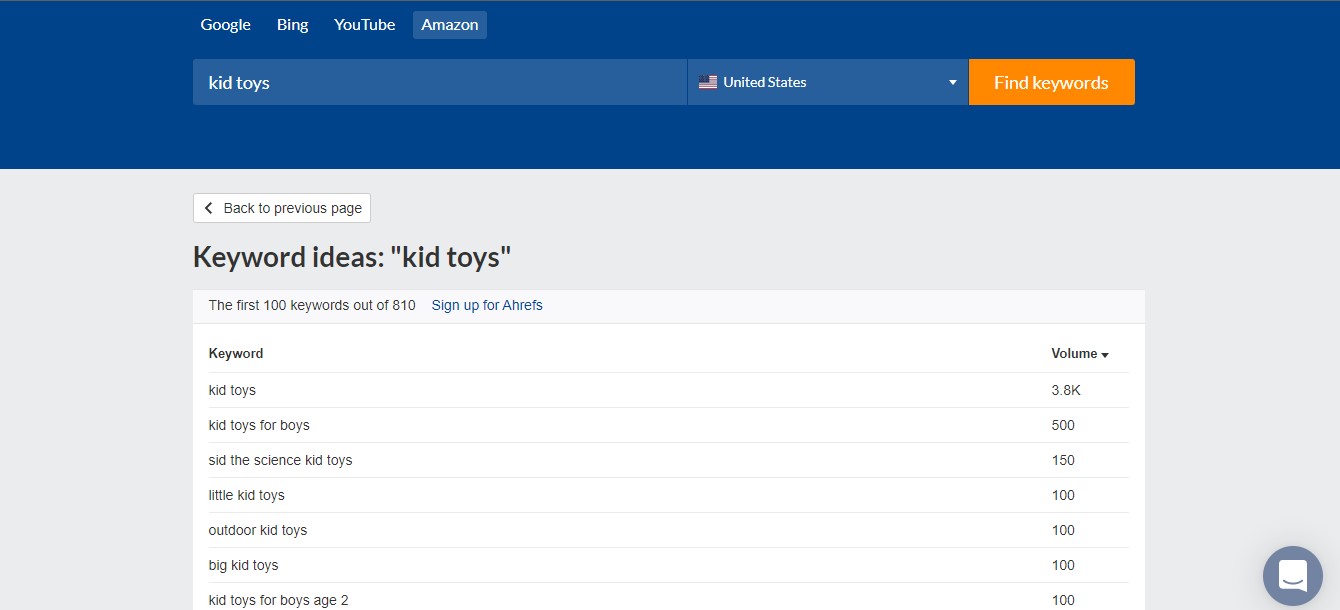Open the United States country dropdown

coord(828,82)
